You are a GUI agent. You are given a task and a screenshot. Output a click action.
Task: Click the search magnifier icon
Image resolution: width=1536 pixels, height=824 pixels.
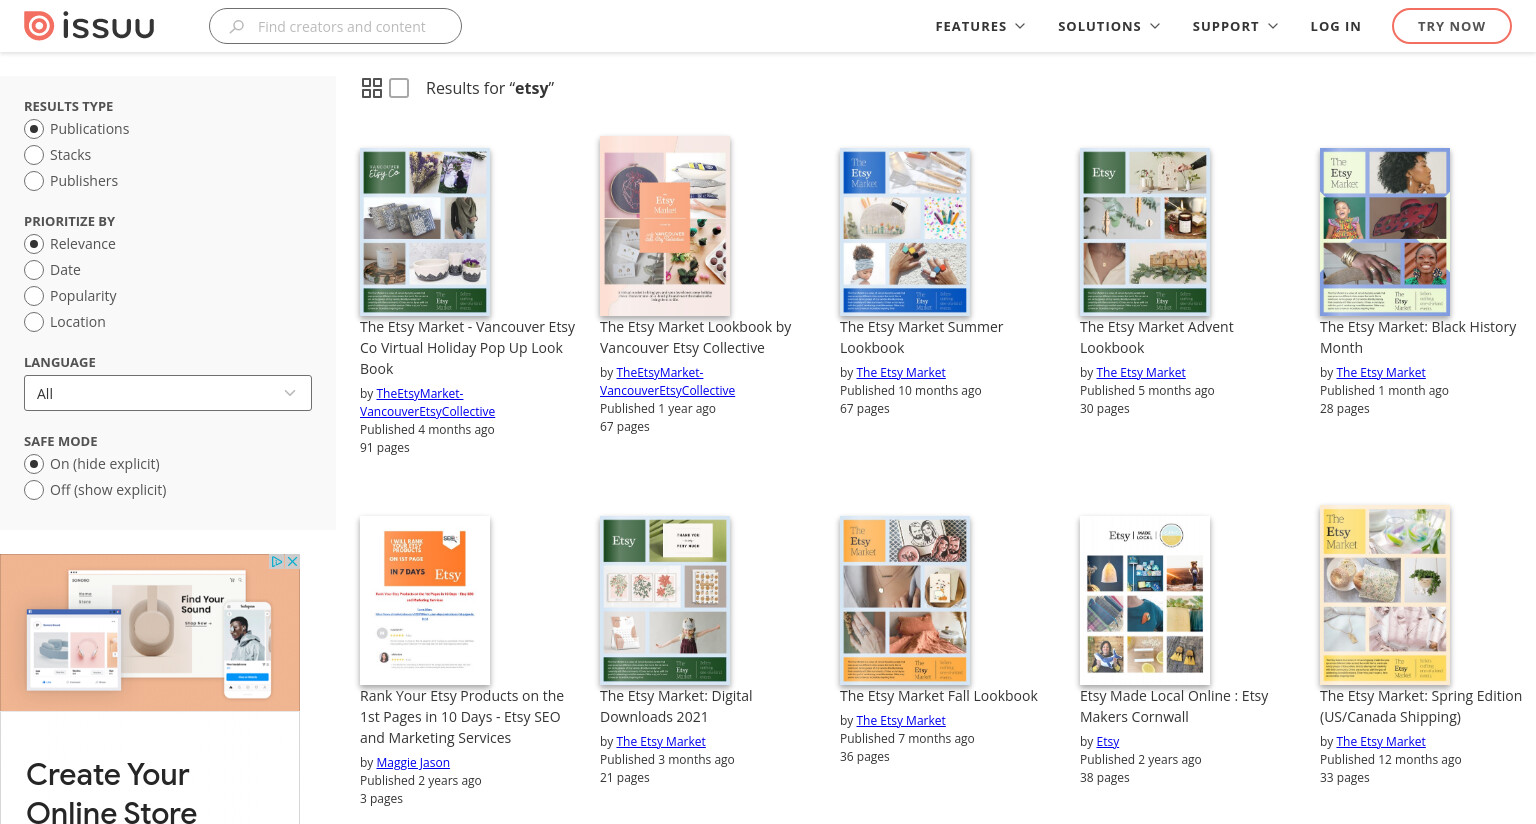click(x=237, y=27)
